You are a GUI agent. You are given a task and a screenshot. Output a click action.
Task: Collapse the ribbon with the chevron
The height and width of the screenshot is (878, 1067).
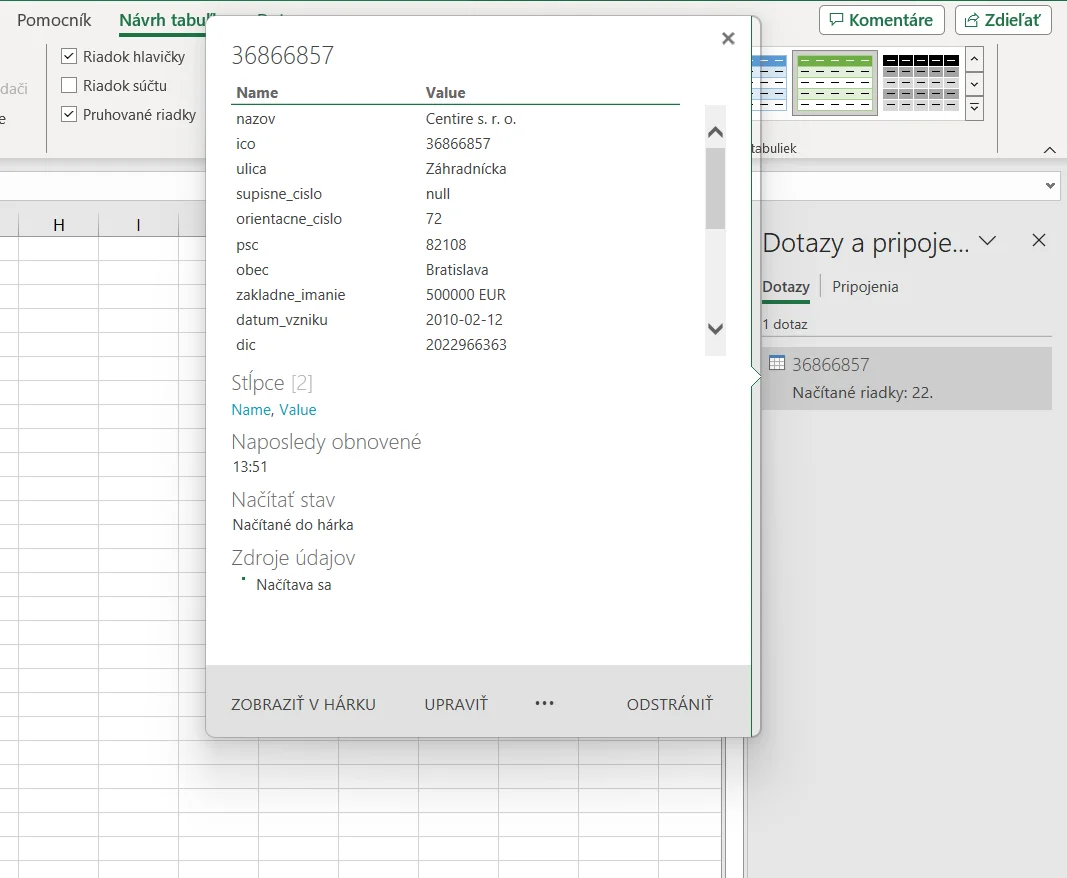(x=1049, y=150)
